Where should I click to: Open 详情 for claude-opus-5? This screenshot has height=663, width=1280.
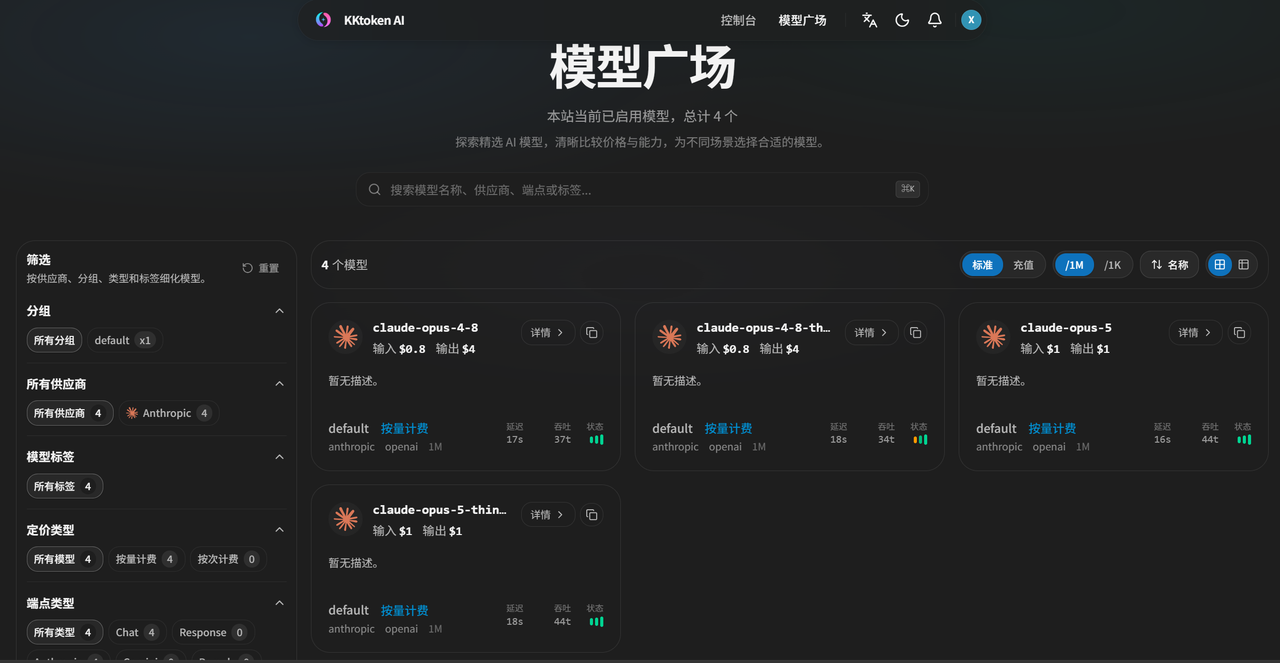1196,332
